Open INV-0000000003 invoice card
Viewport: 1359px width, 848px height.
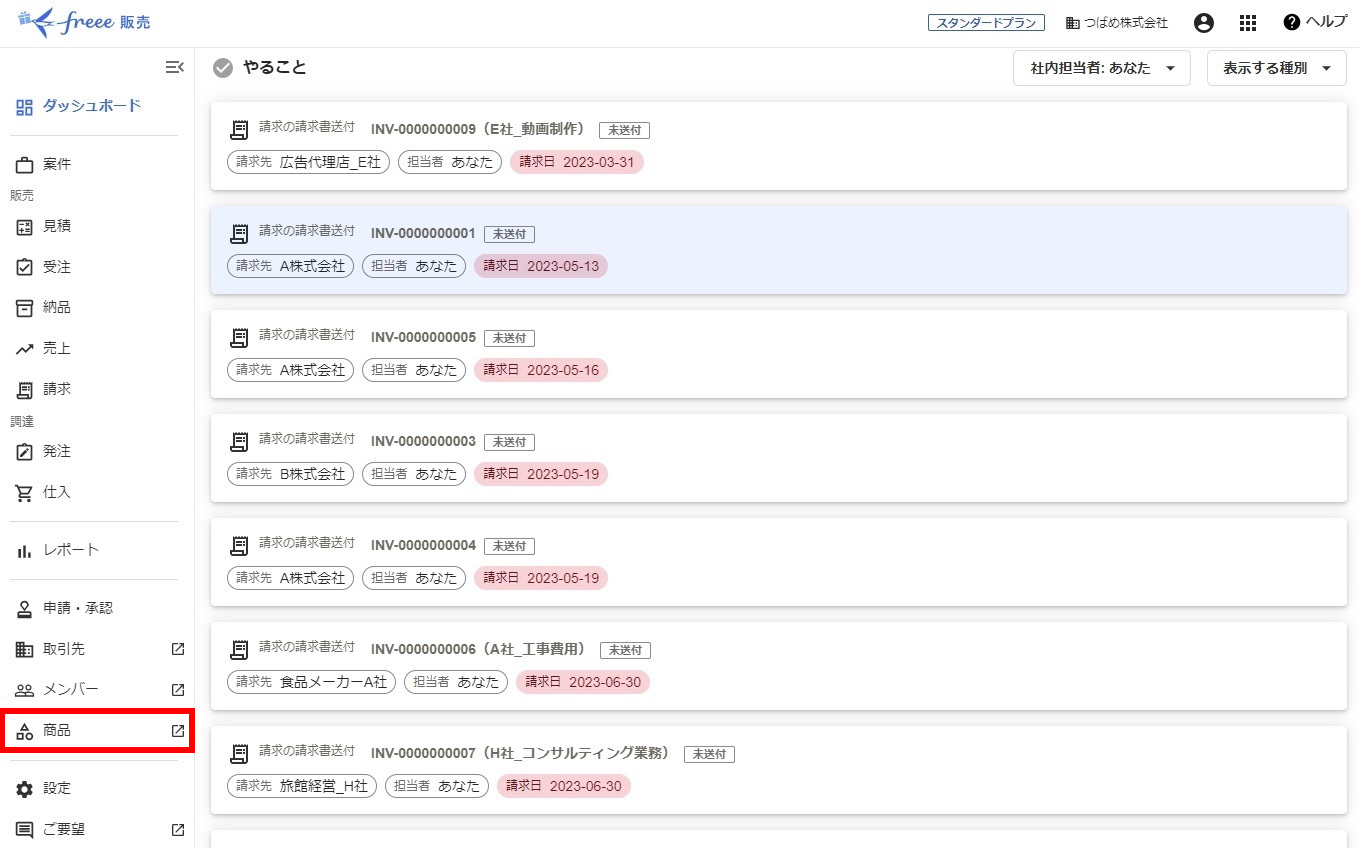point(779,458)
